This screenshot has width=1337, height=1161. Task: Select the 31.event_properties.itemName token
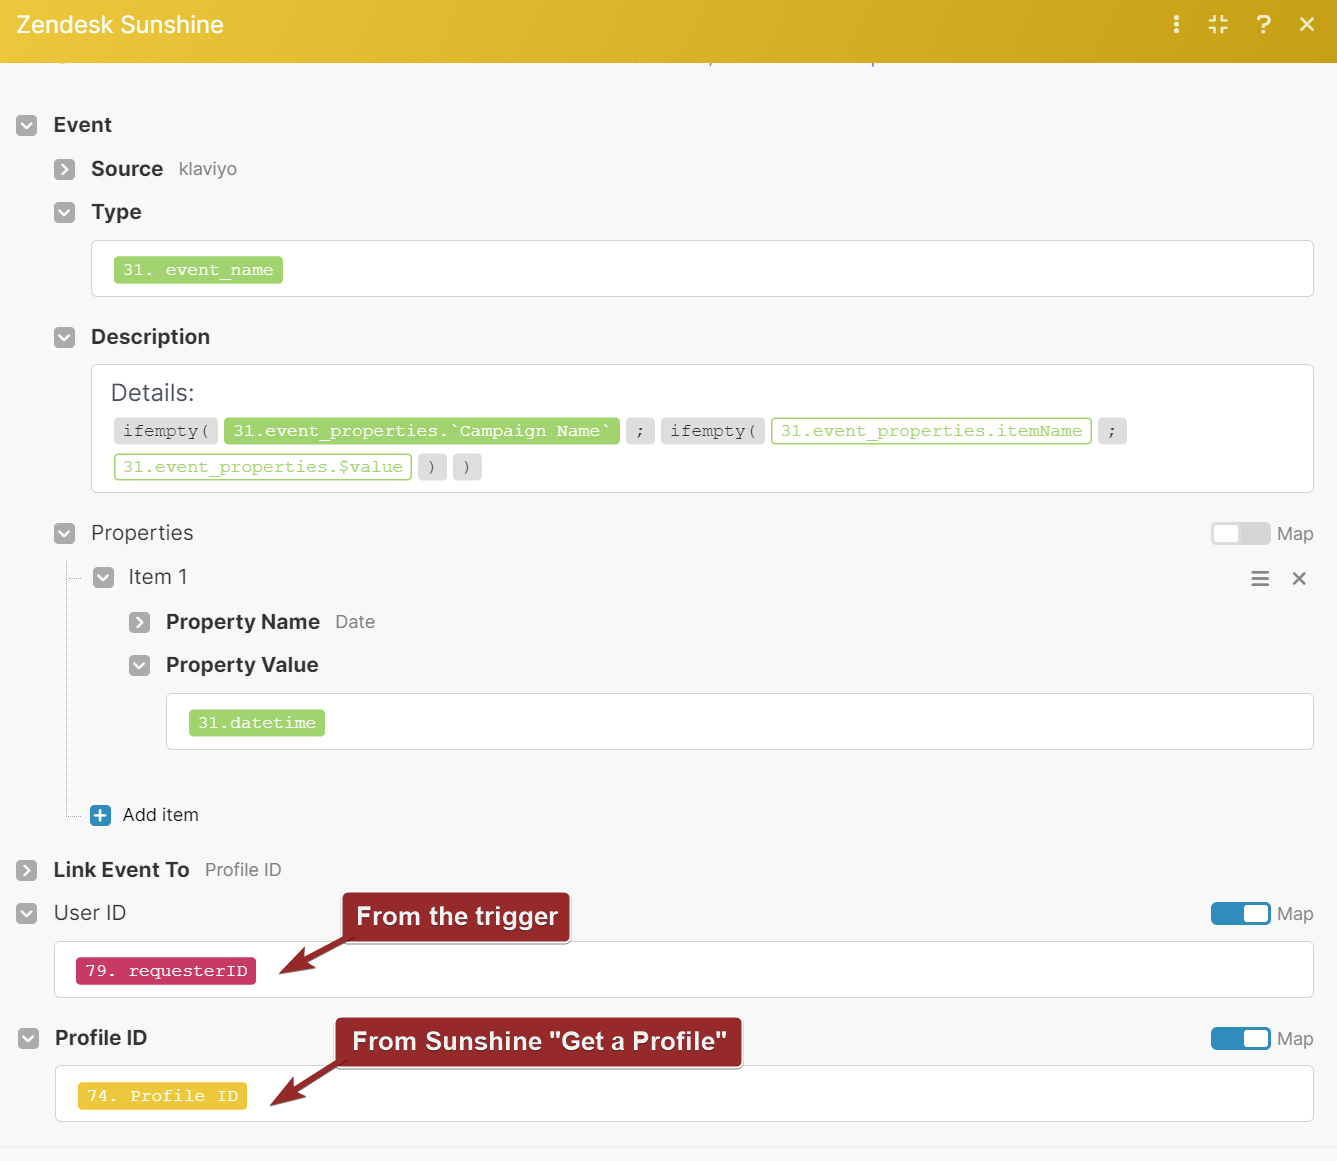931,431
